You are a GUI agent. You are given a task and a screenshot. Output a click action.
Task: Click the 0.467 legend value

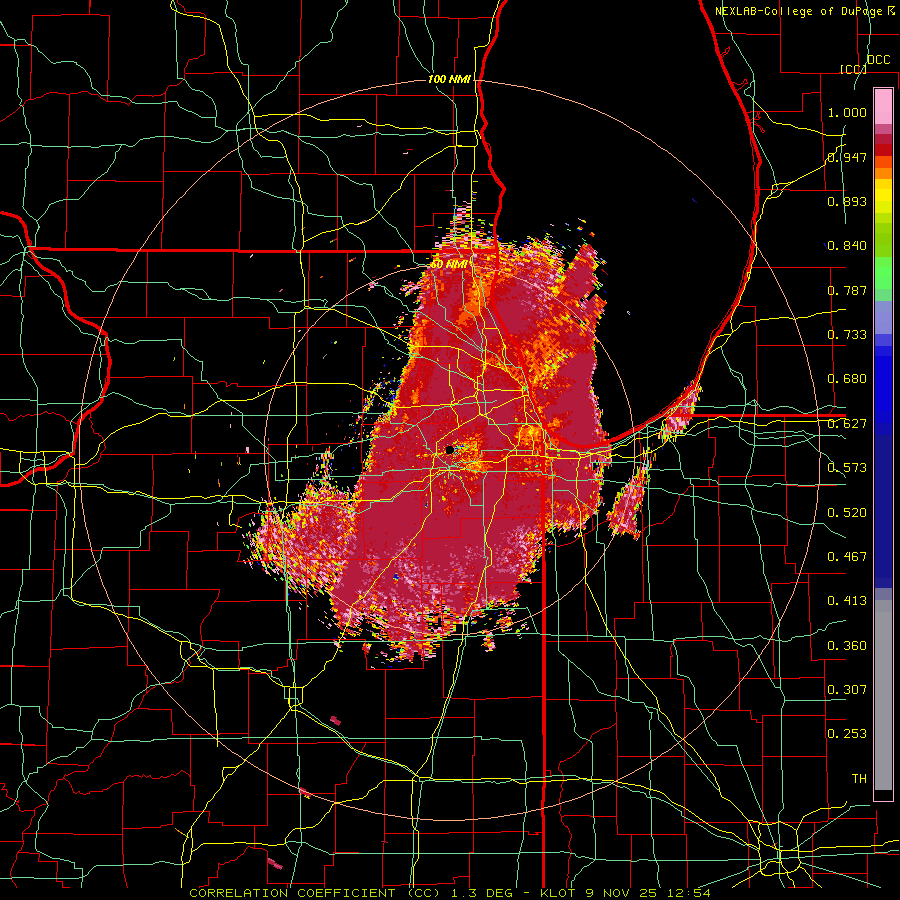(847, 557)
